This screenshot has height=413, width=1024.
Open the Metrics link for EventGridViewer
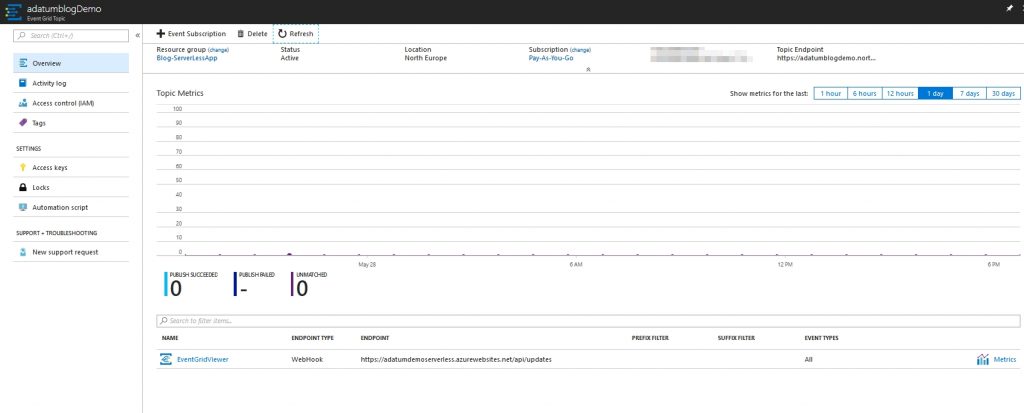(1004, 359)
